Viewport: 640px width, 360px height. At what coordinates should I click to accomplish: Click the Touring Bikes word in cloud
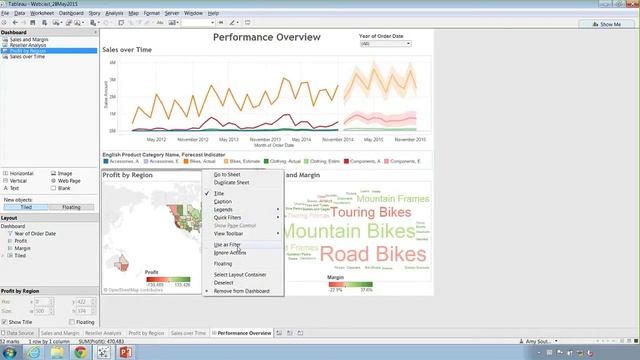click(371, 212)
